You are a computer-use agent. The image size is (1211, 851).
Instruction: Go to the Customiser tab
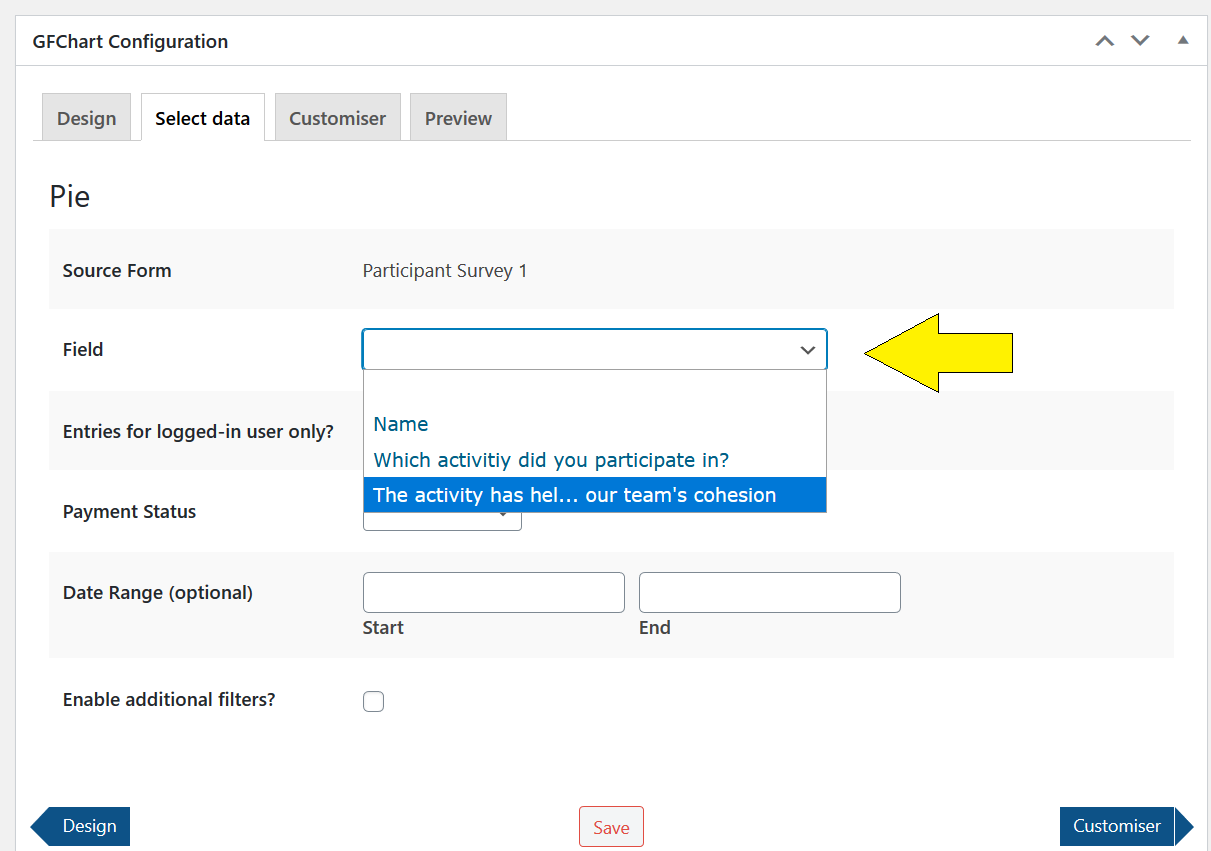click(337, 118)
